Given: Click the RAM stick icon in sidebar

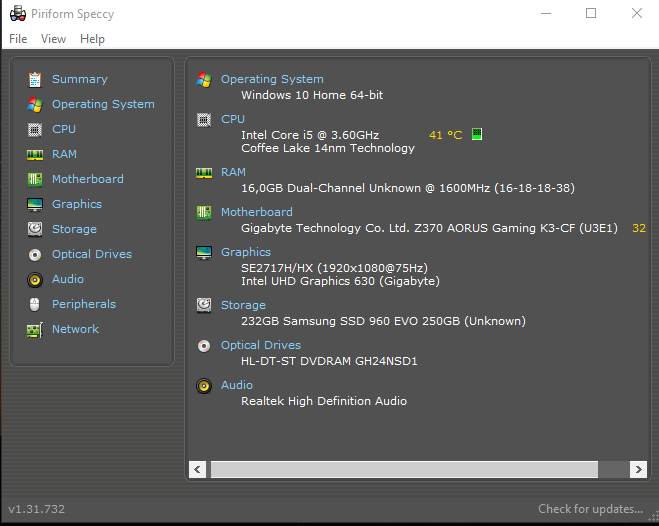Looking at the screenshot, I should point(35,155).
